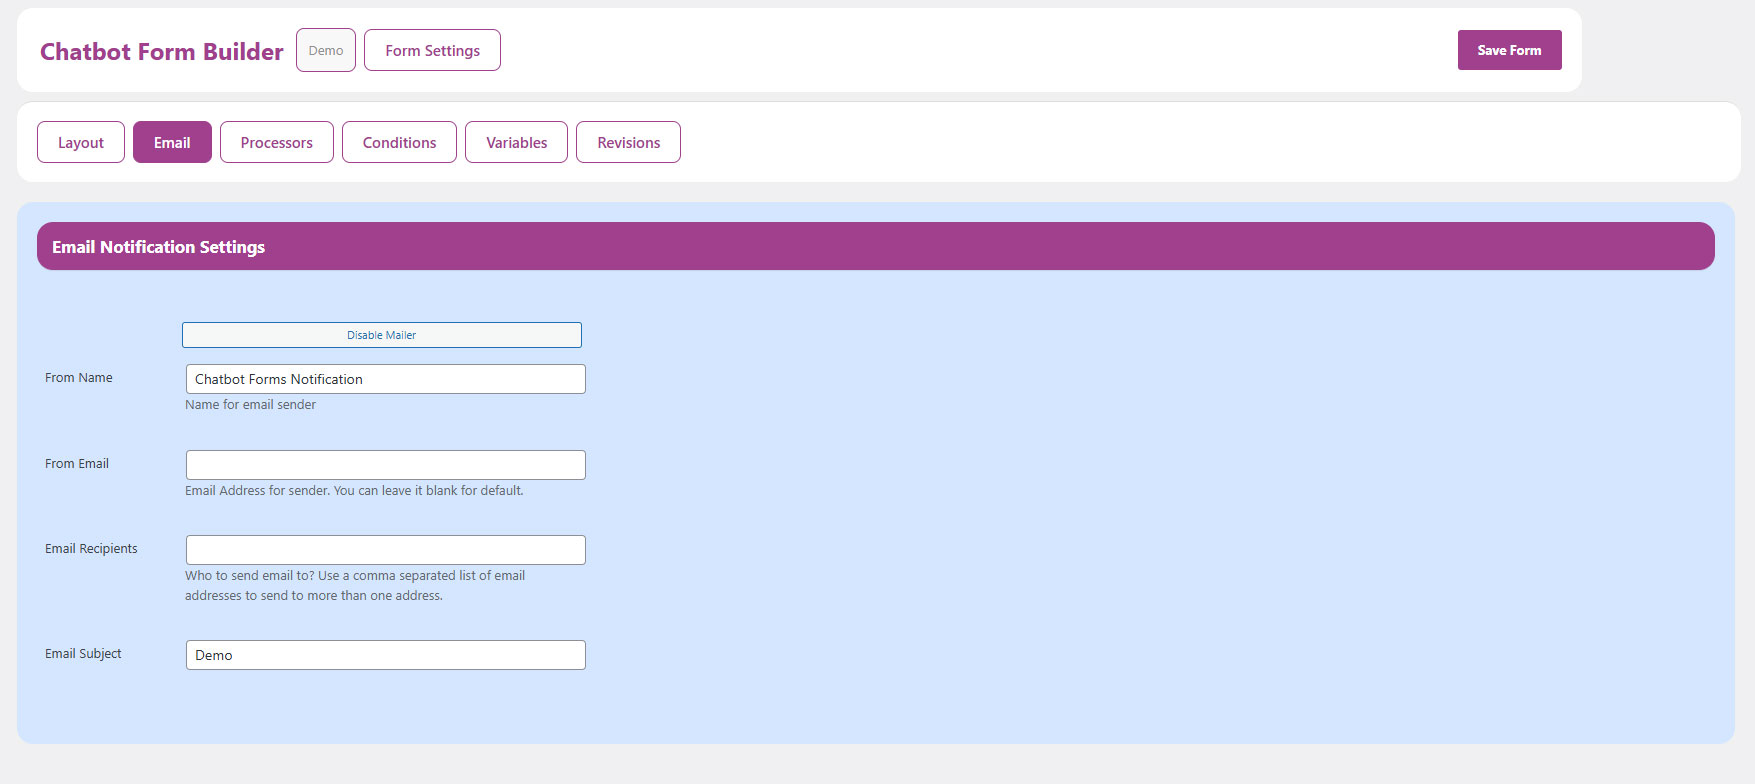Click the Email Recipients label
Viewport: 1755px width, 784px height.
[91, 549]
